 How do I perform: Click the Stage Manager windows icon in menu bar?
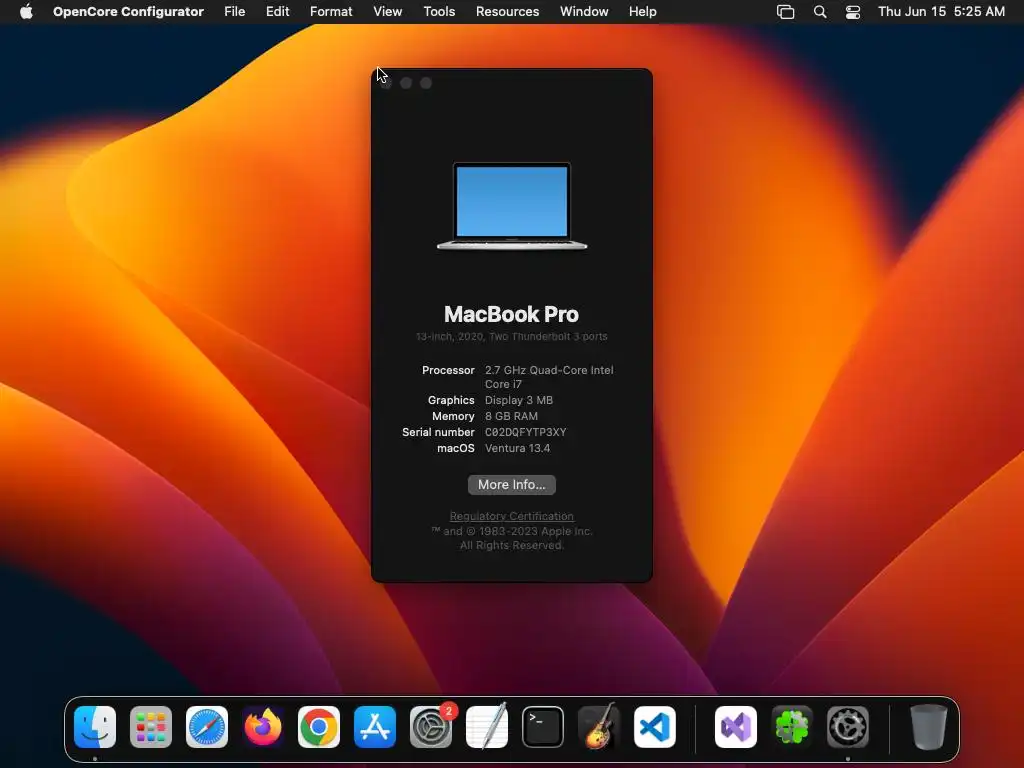tap(786, 12)
